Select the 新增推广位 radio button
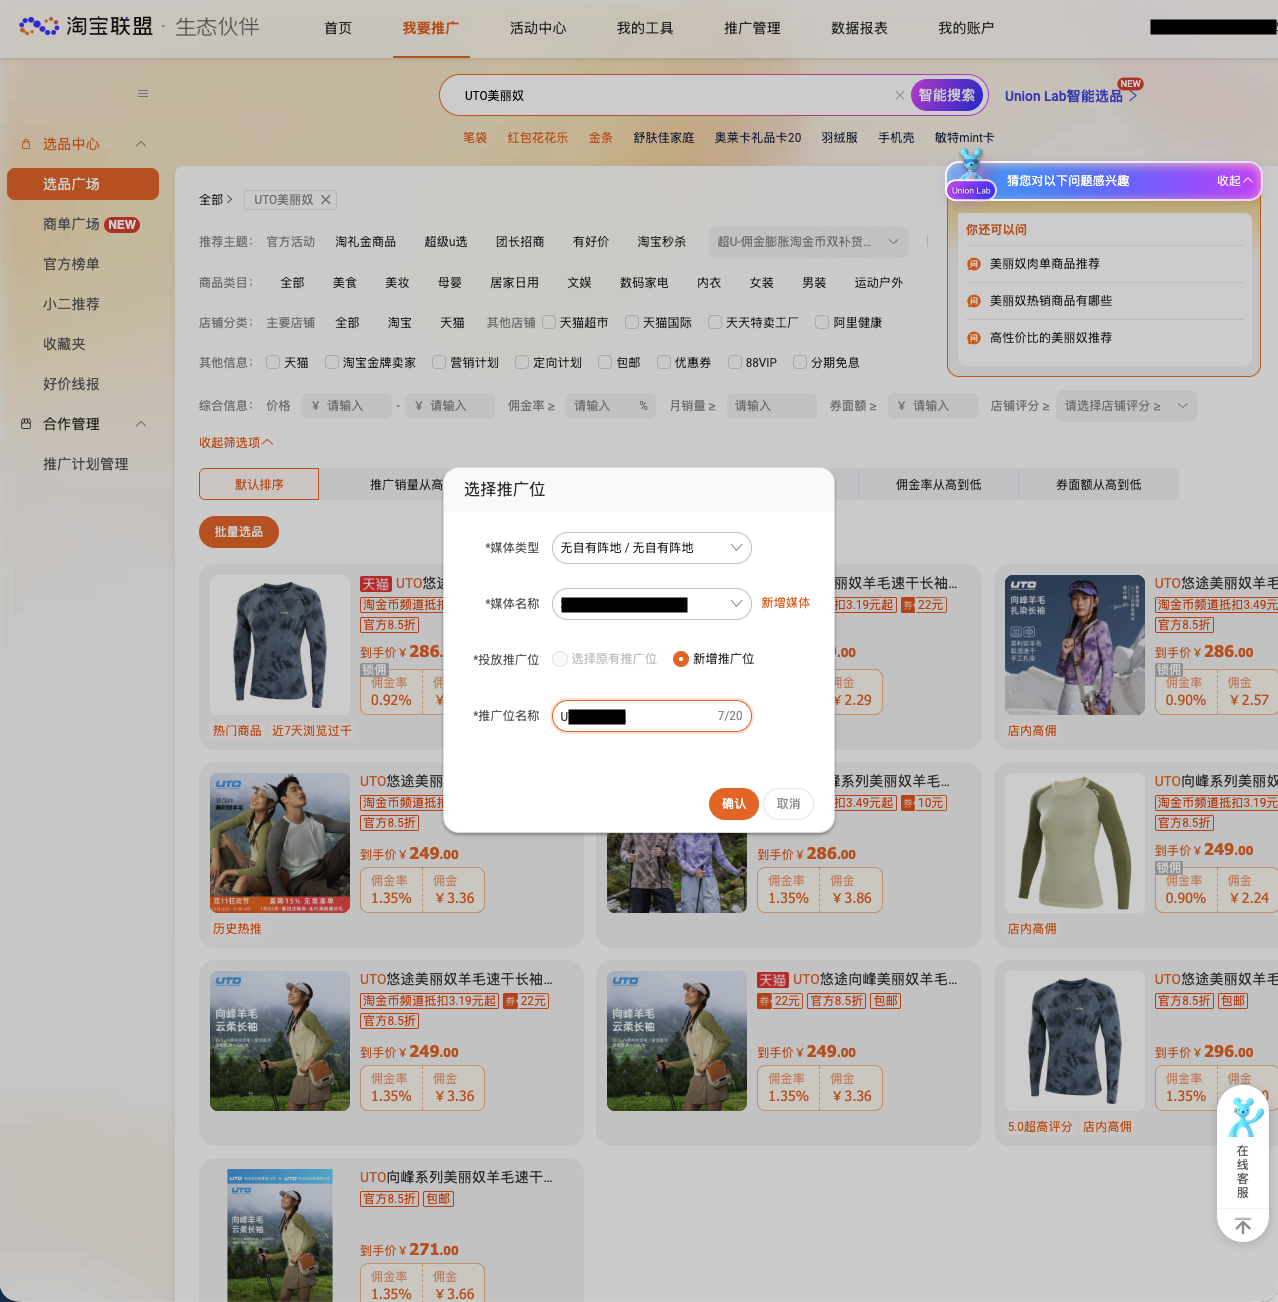 (x=681, y=659)
